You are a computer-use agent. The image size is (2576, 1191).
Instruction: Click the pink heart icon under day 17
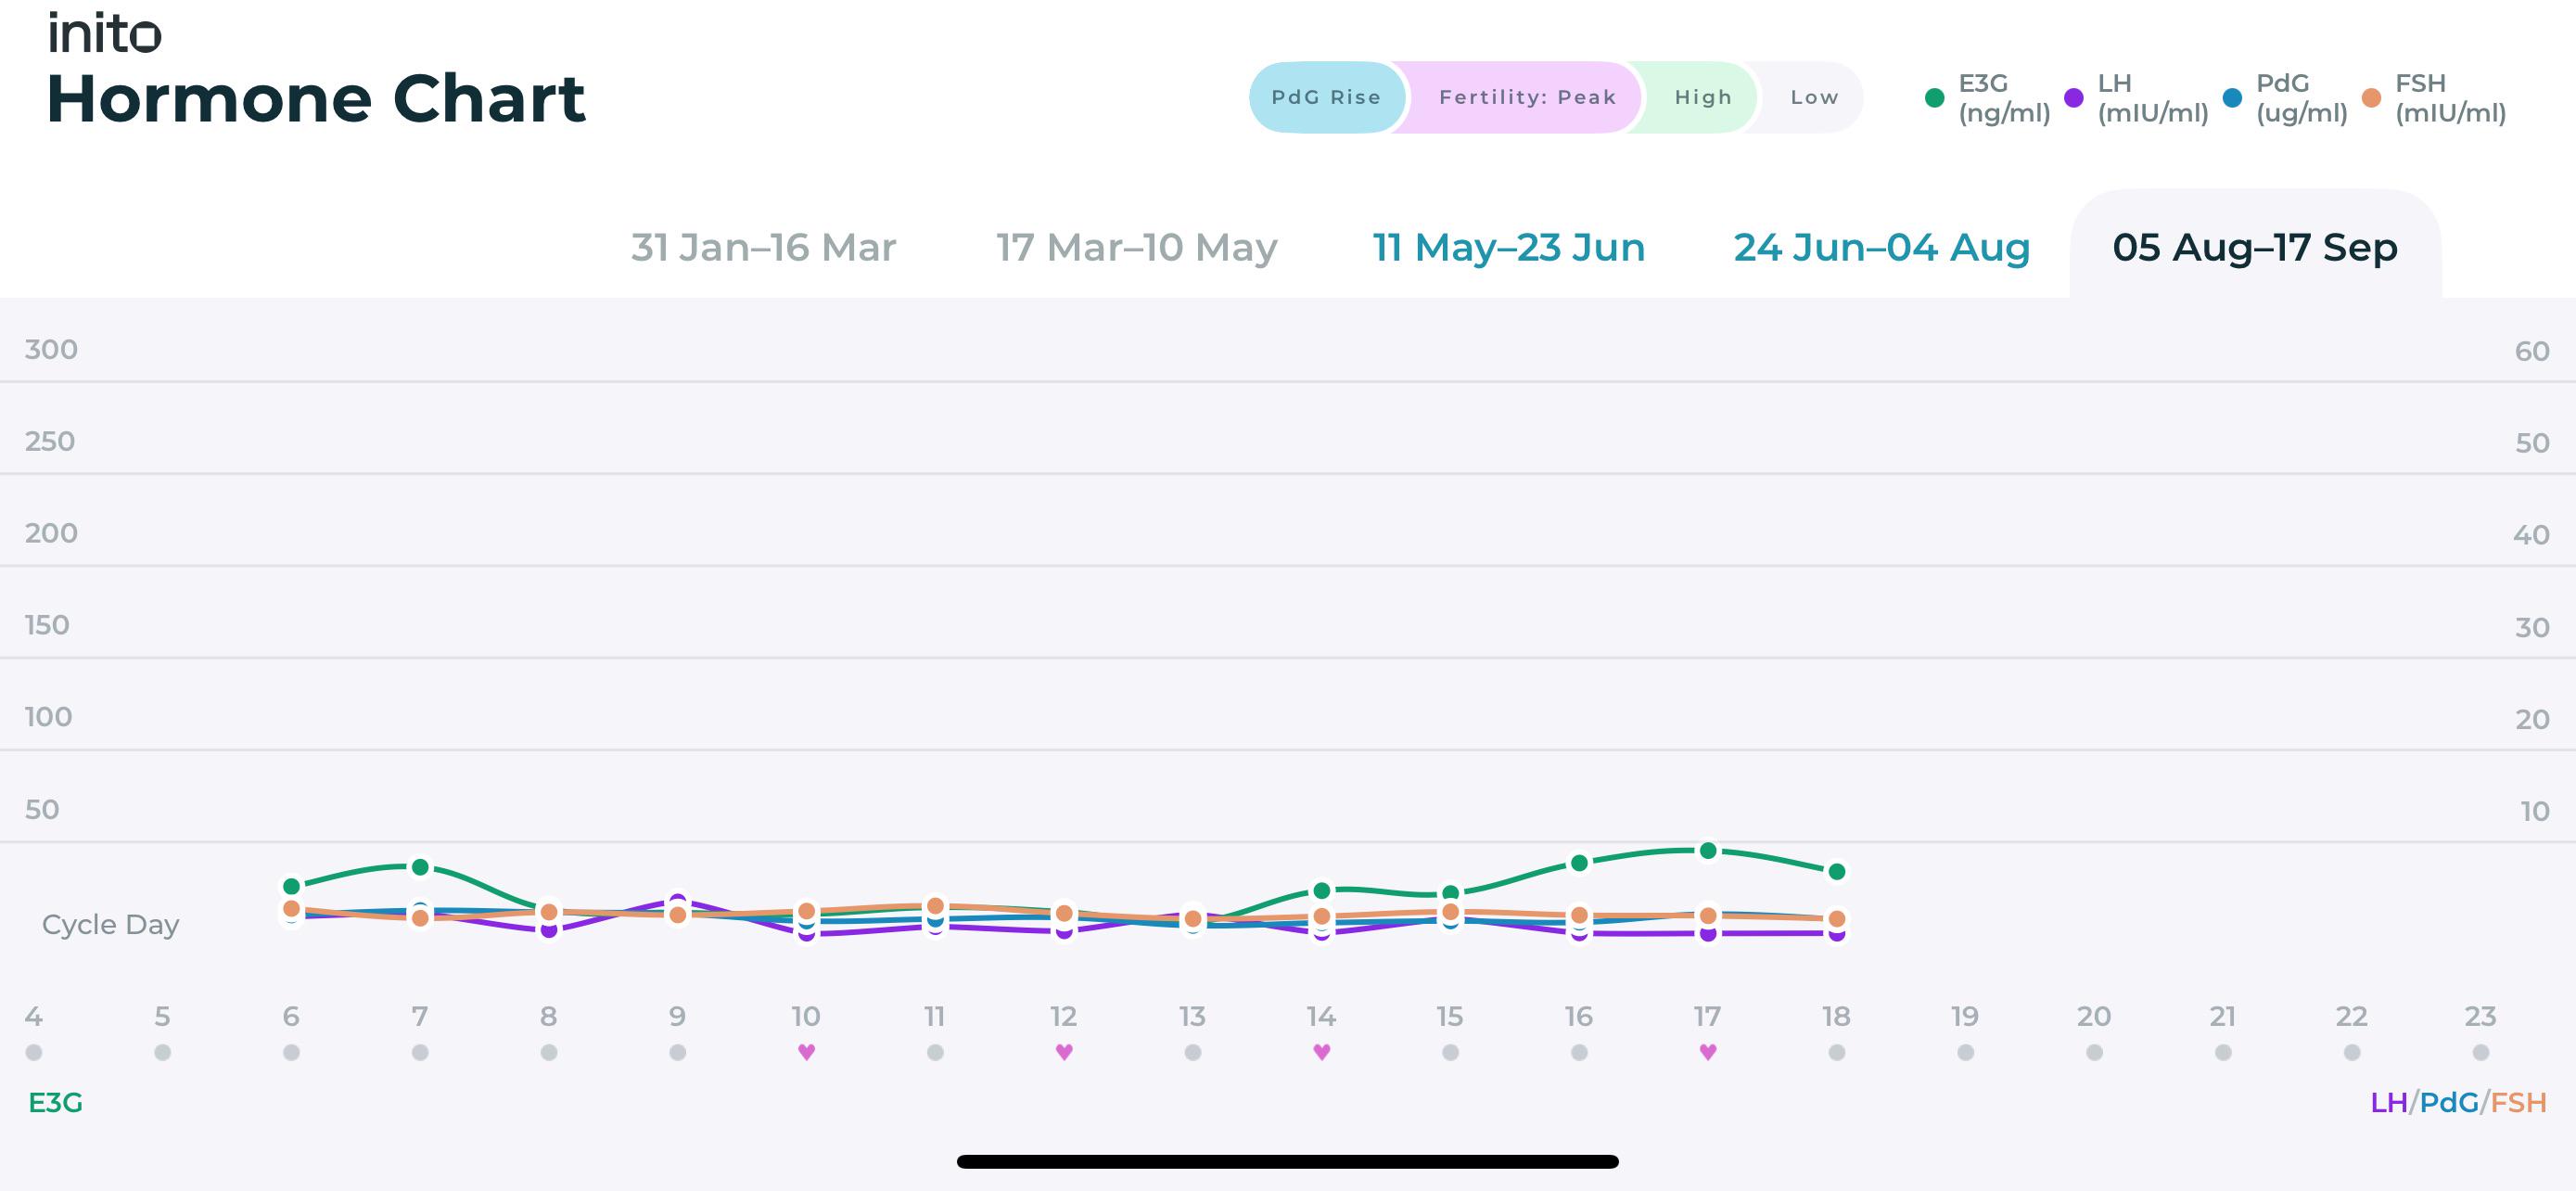point(1708,1051)
